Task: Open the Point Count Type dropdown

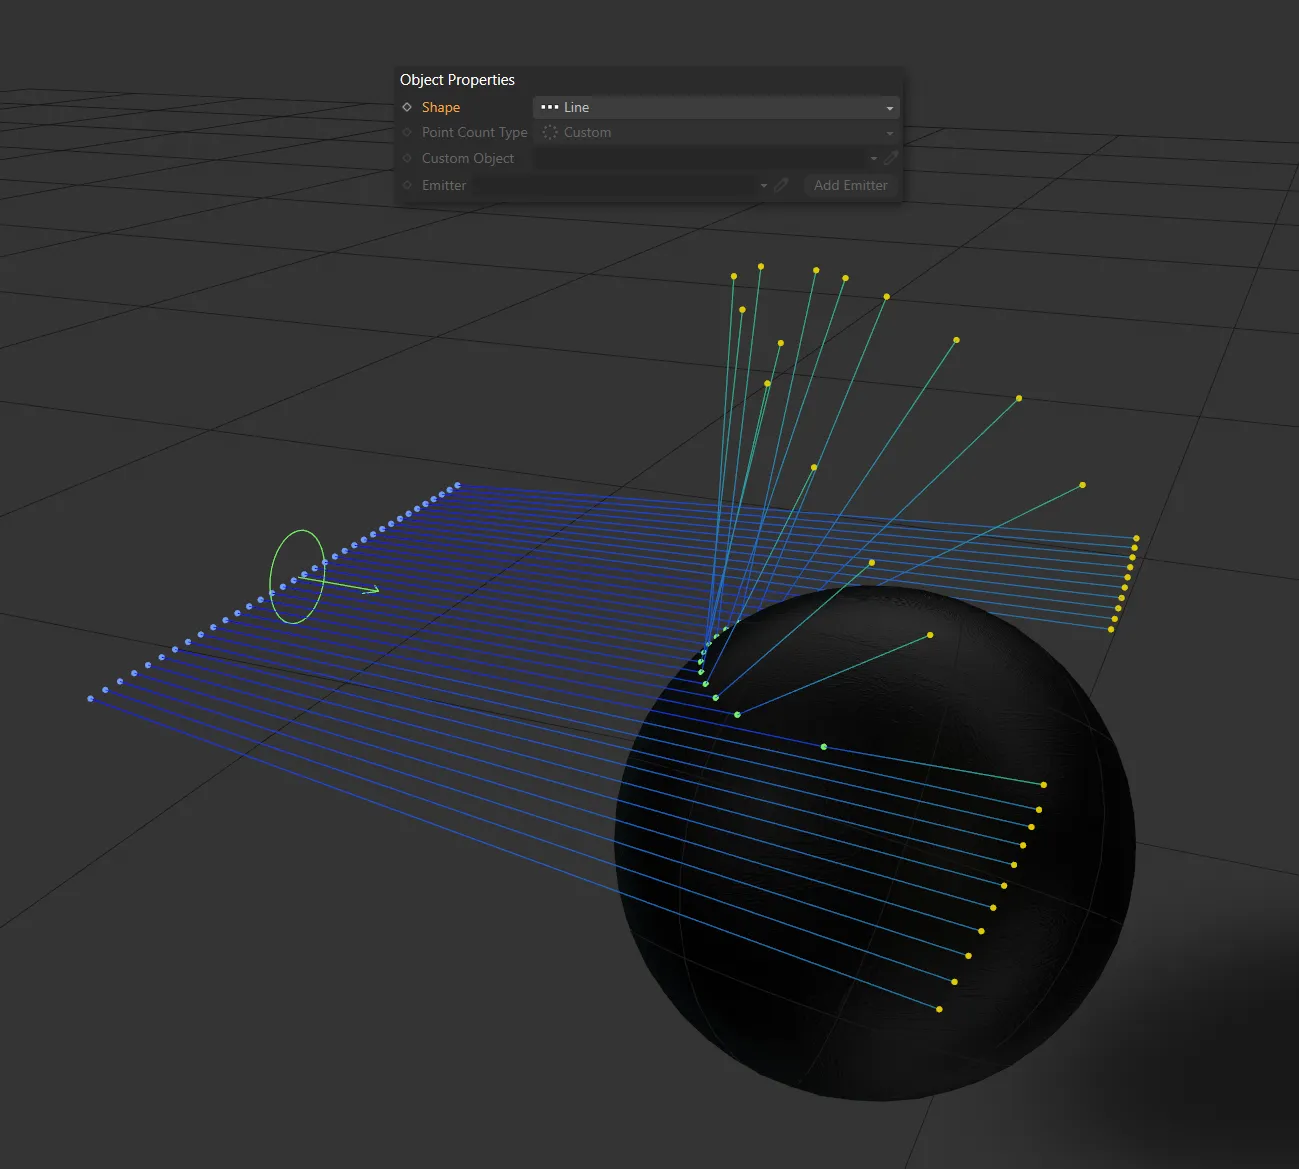Action: (x=888, y=132)
